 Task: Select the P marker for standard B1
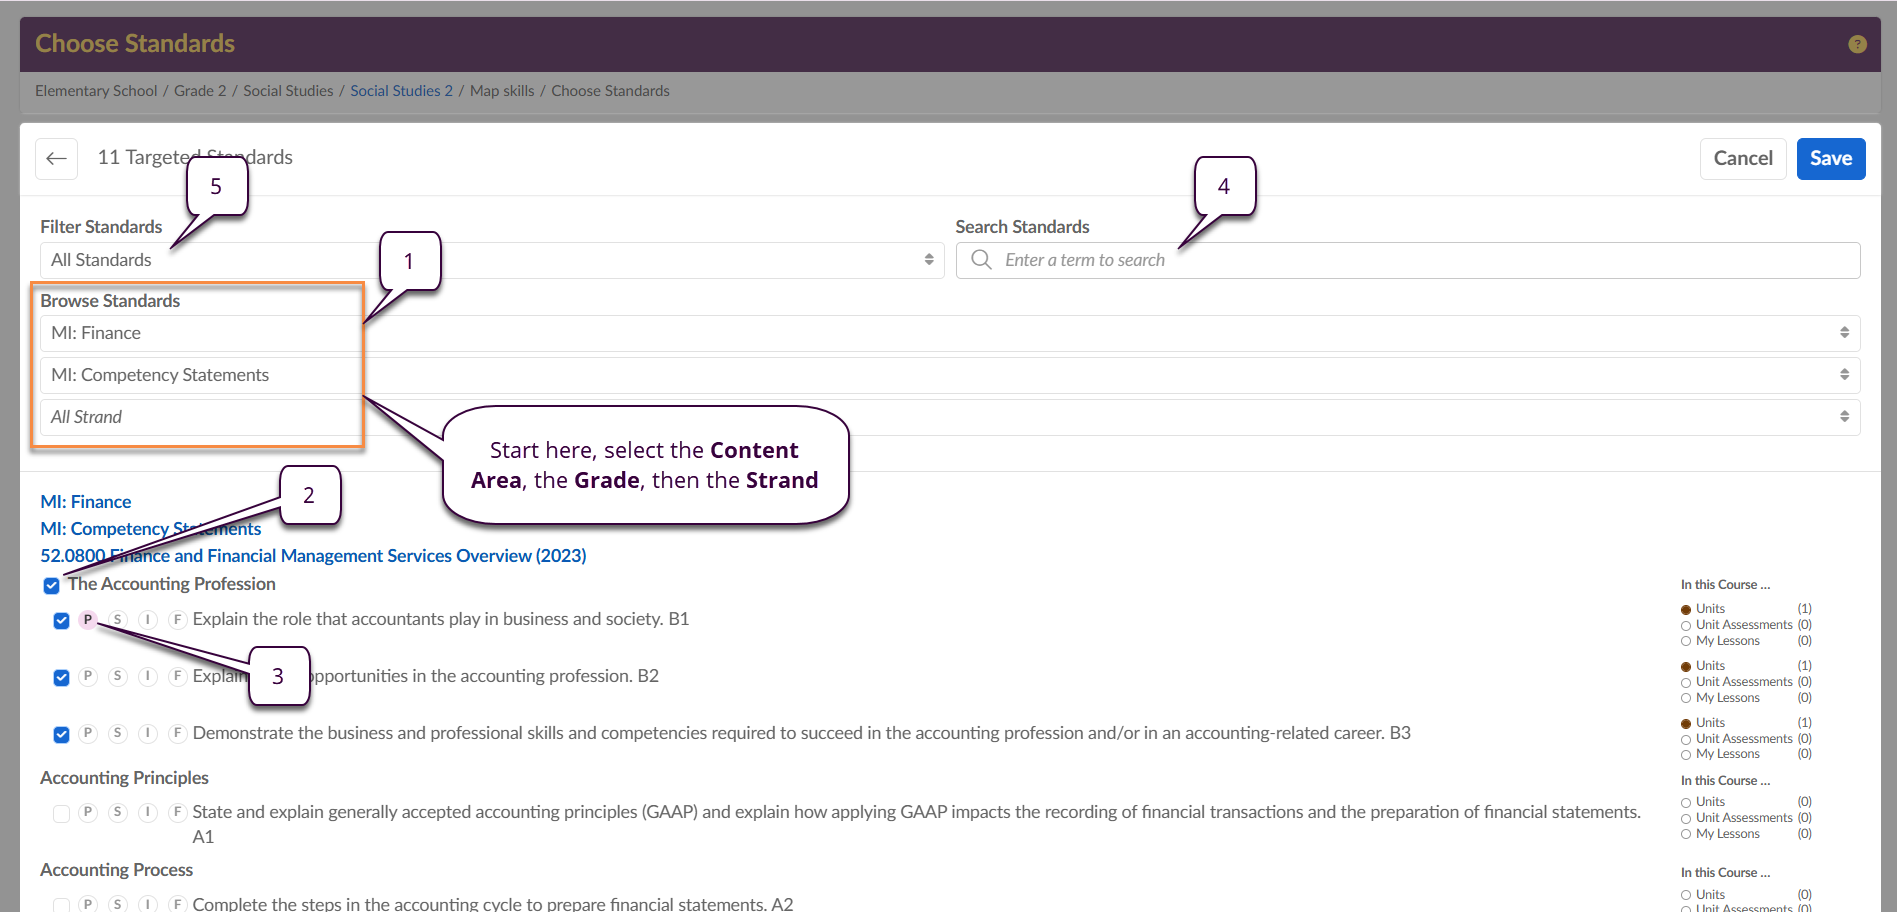(x=88, y=620)
